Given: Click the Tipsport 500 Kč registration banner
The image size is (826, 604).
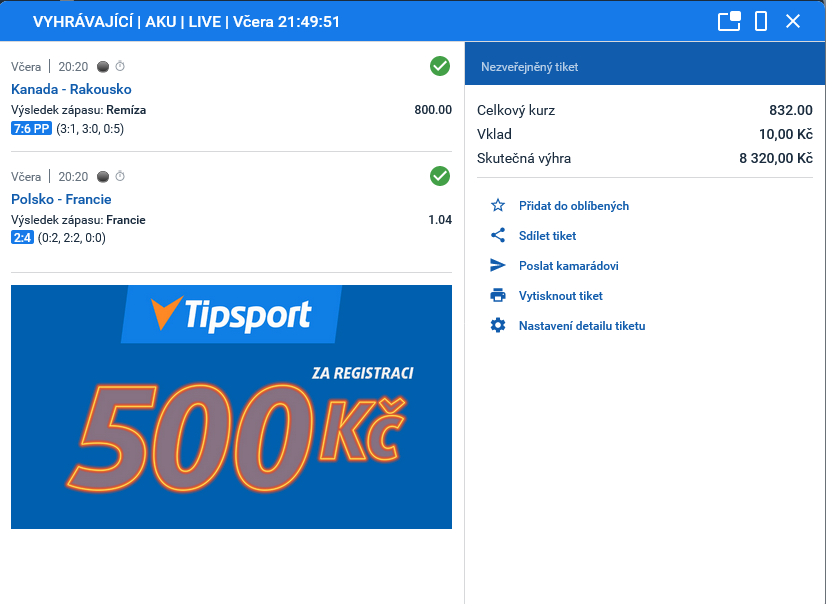Looking at the screenshot, I should coord(231,407).
